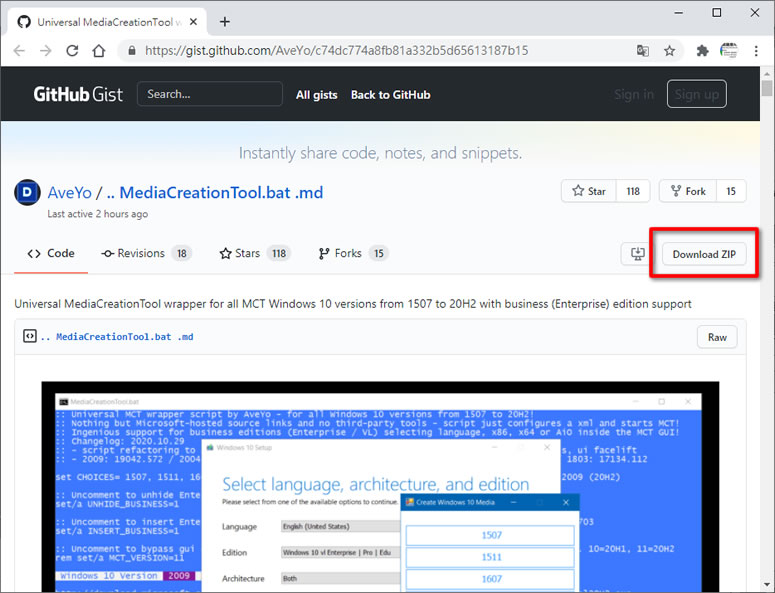This screenshot has width=775, height=593.
Task: Open the .. MediaCreationTool.bat .md file link
Action: click(117, 337)
